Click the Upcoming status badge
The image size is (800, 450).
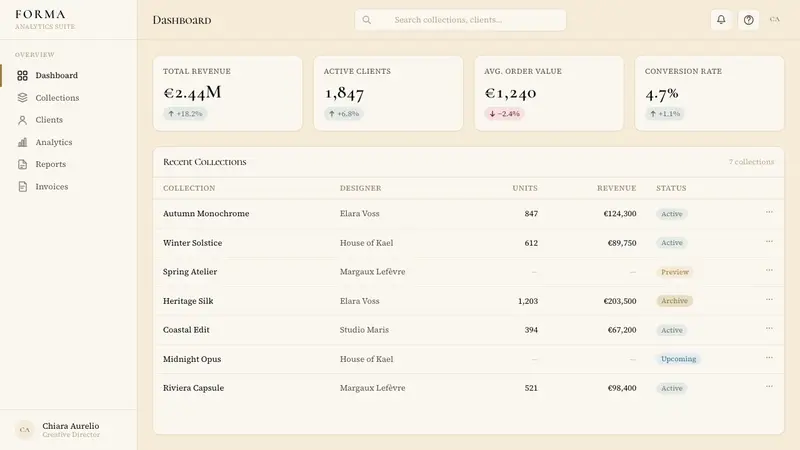(678, 359)
